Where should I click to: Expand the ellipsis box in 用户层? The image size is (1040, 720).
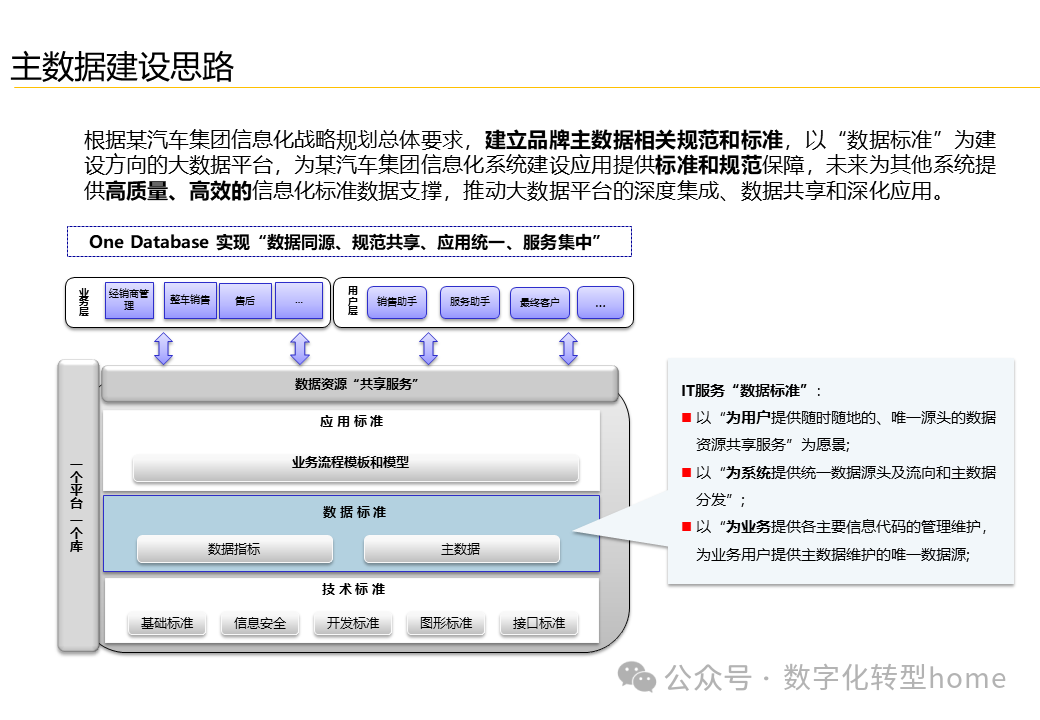click(x=600, y=302)
